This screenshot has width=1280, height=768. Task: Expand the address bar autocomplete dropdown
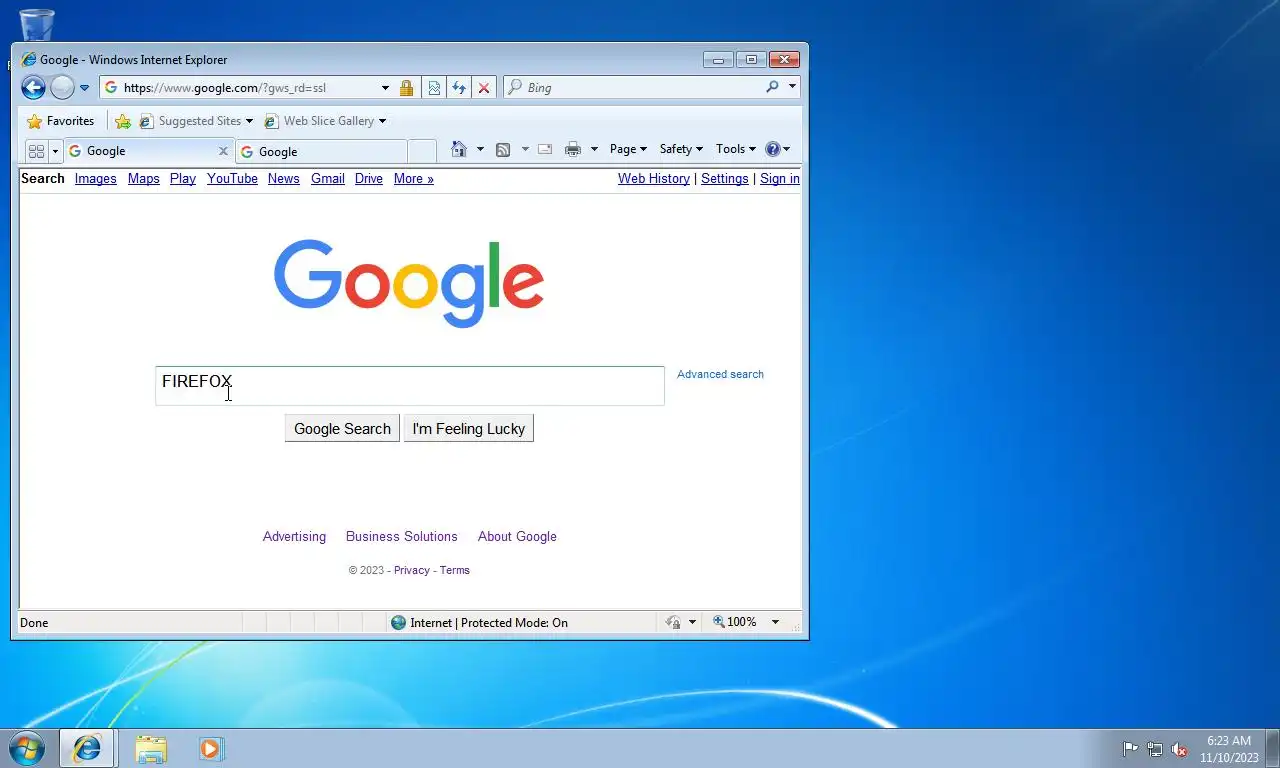[385, 88]
